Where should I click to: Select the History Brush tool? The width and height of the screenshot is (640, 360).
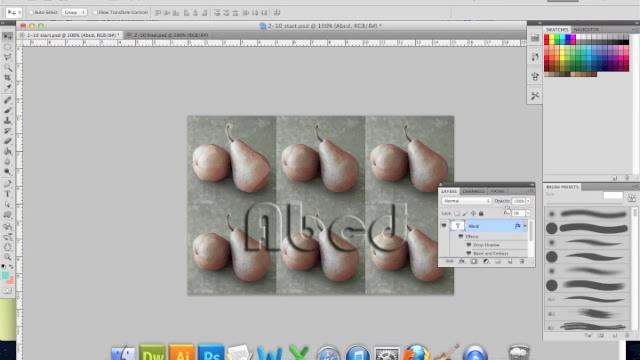tap(7, 131)
